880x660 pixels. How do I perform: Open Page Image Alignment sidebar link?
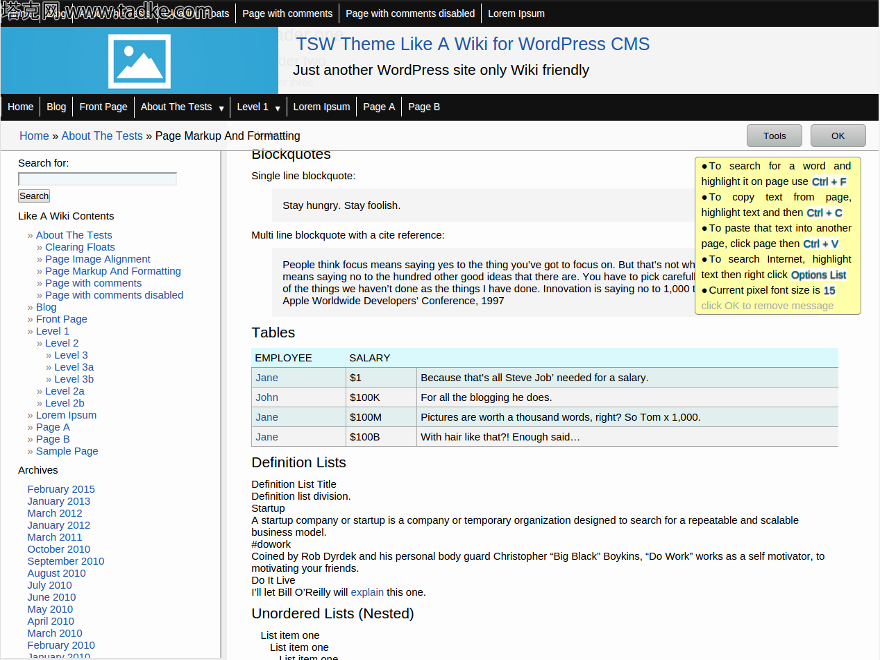tap(98, 259)
